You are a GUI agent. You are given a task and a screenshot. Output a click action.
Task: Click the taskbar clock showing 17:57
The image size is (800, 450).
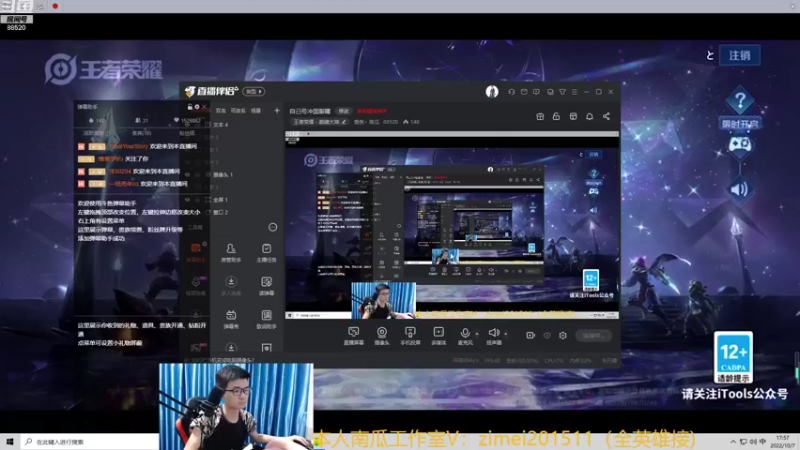[783, 442]
